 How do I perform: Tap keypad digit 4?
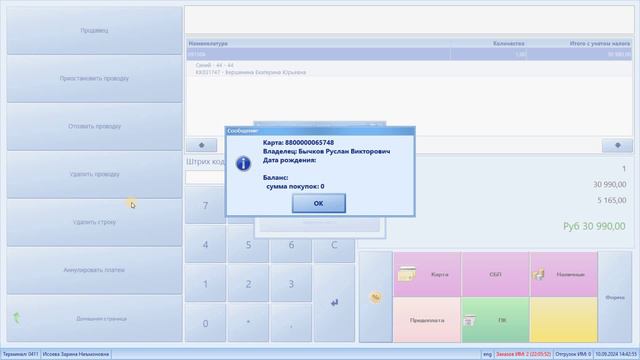pos(205,244)
